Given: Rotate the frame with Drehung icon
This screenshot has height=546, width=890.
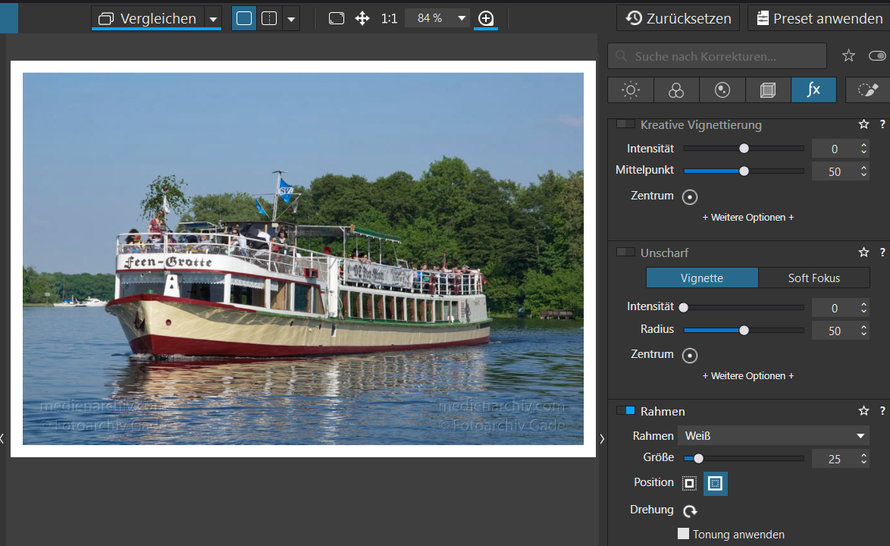Looking at the screenshot, I should click(x=690, y=511).
